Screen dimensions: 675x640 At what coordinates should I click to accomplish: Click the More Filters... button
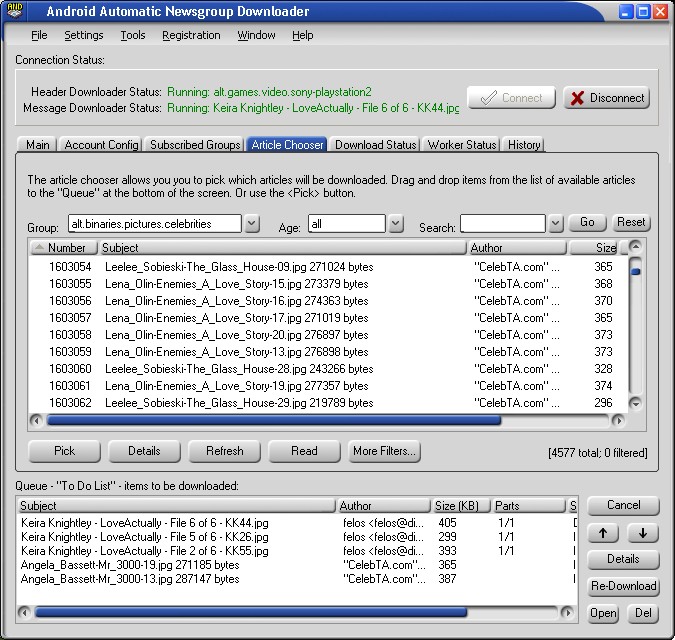point(384,451)
